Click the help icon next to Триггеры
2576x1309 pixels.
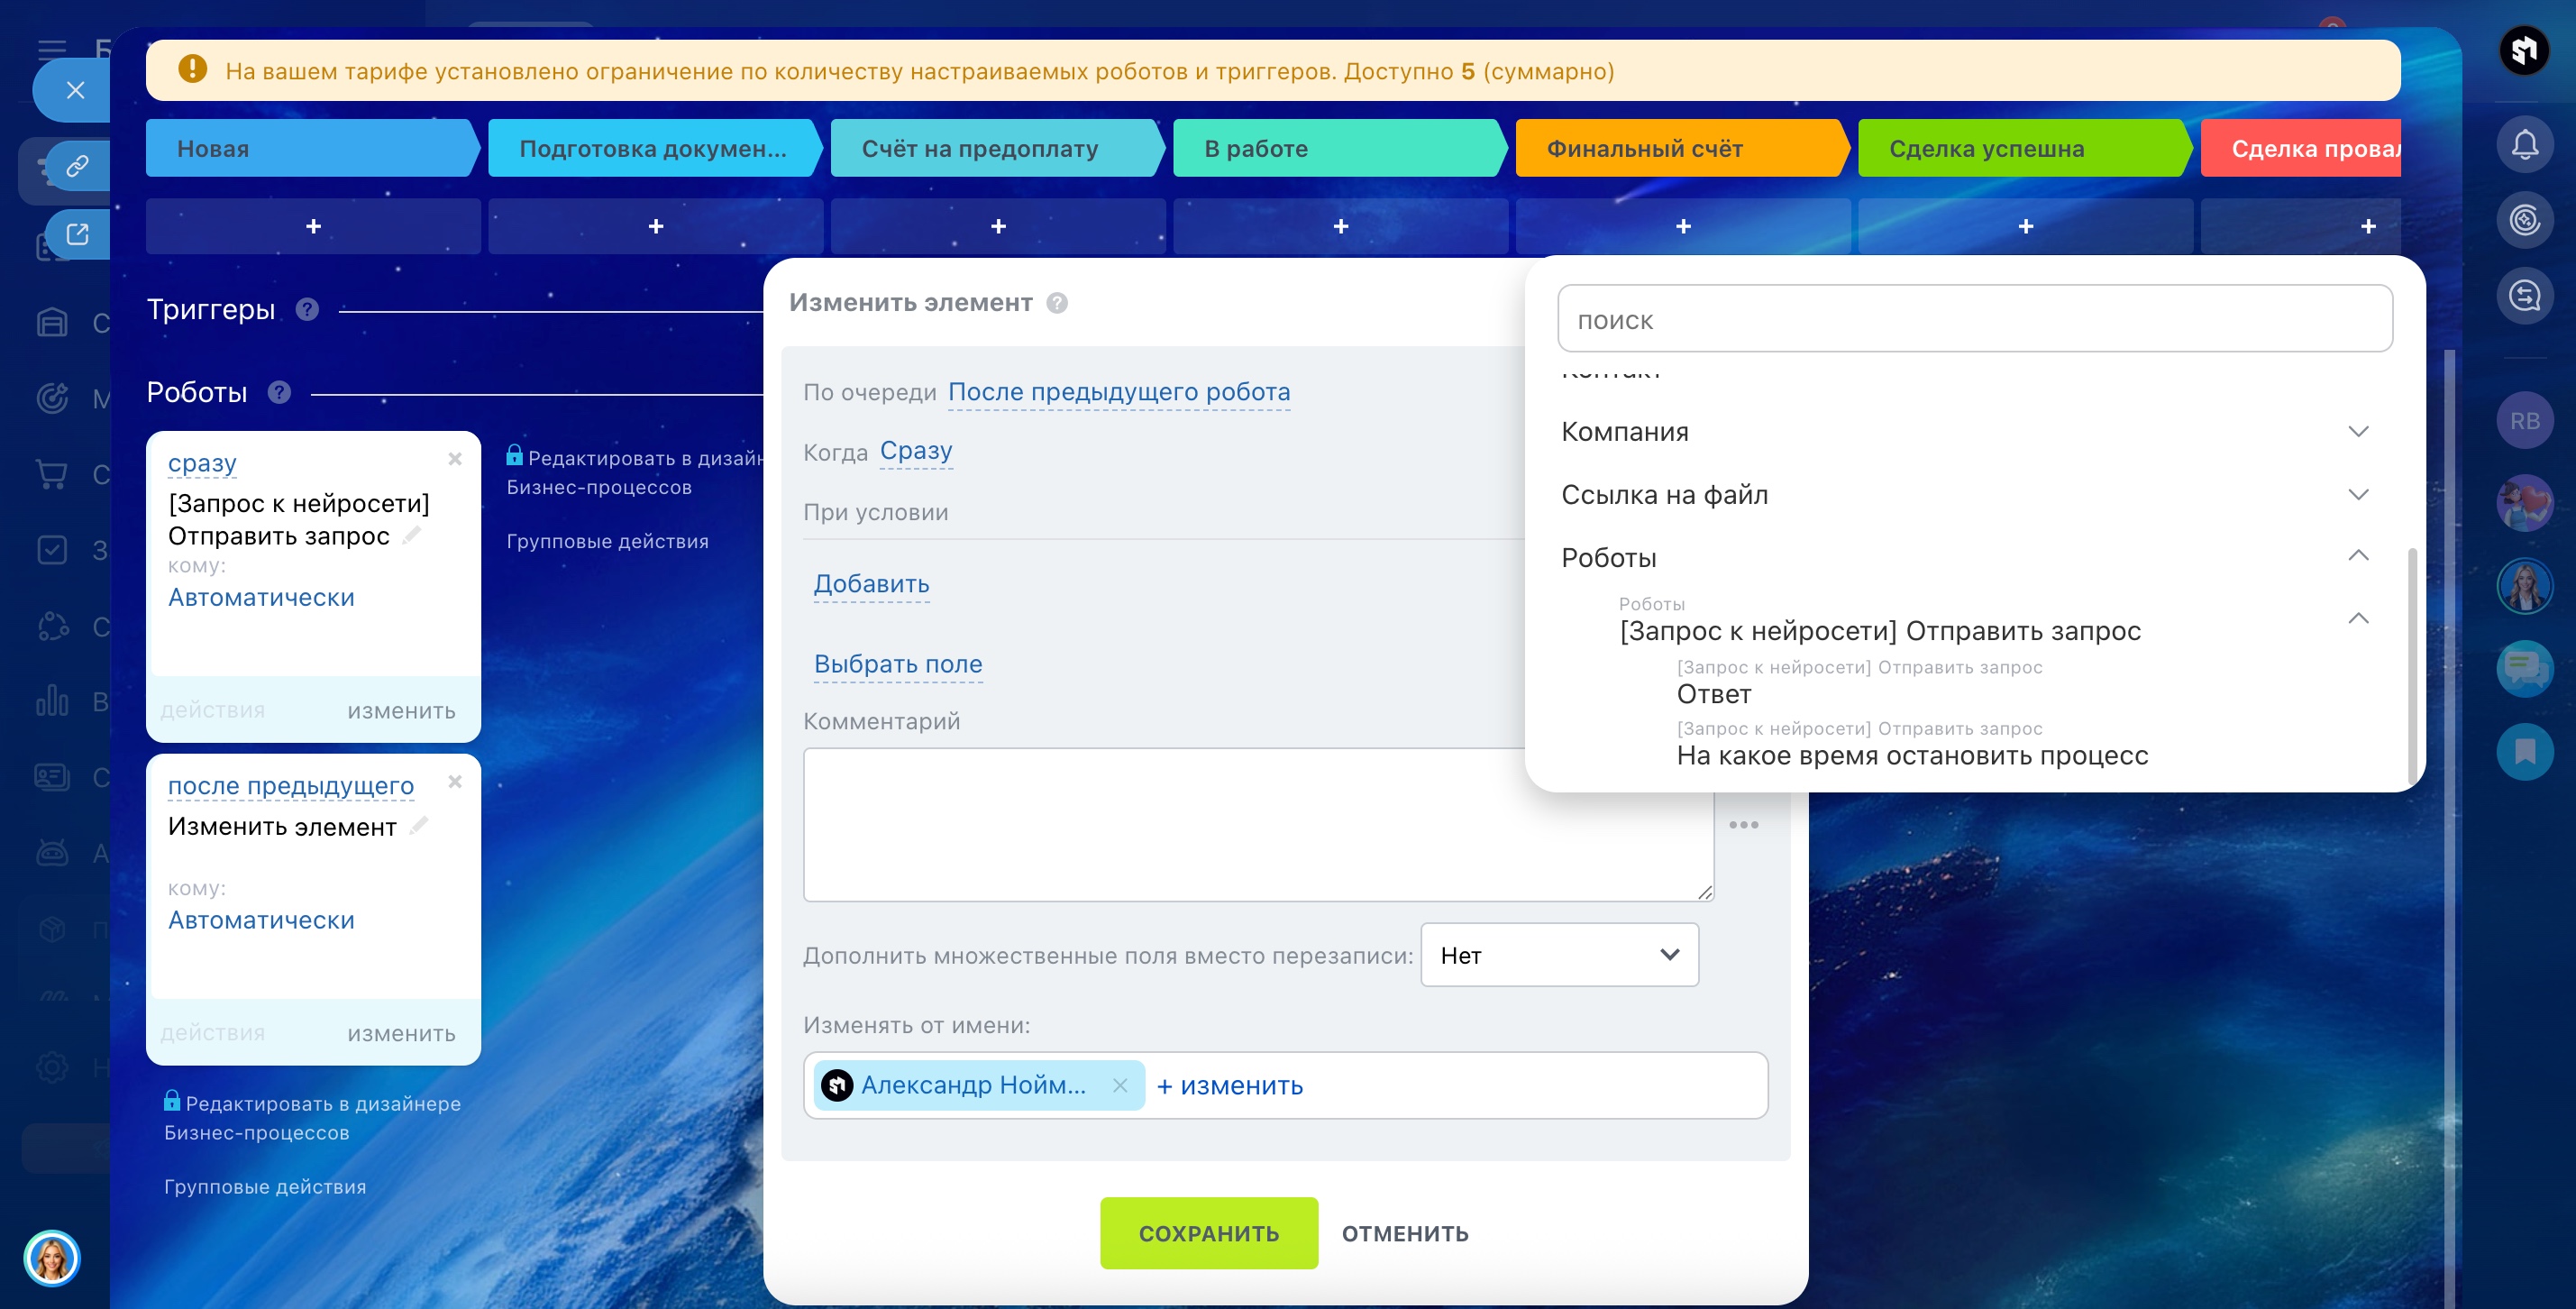click(308, 310)
